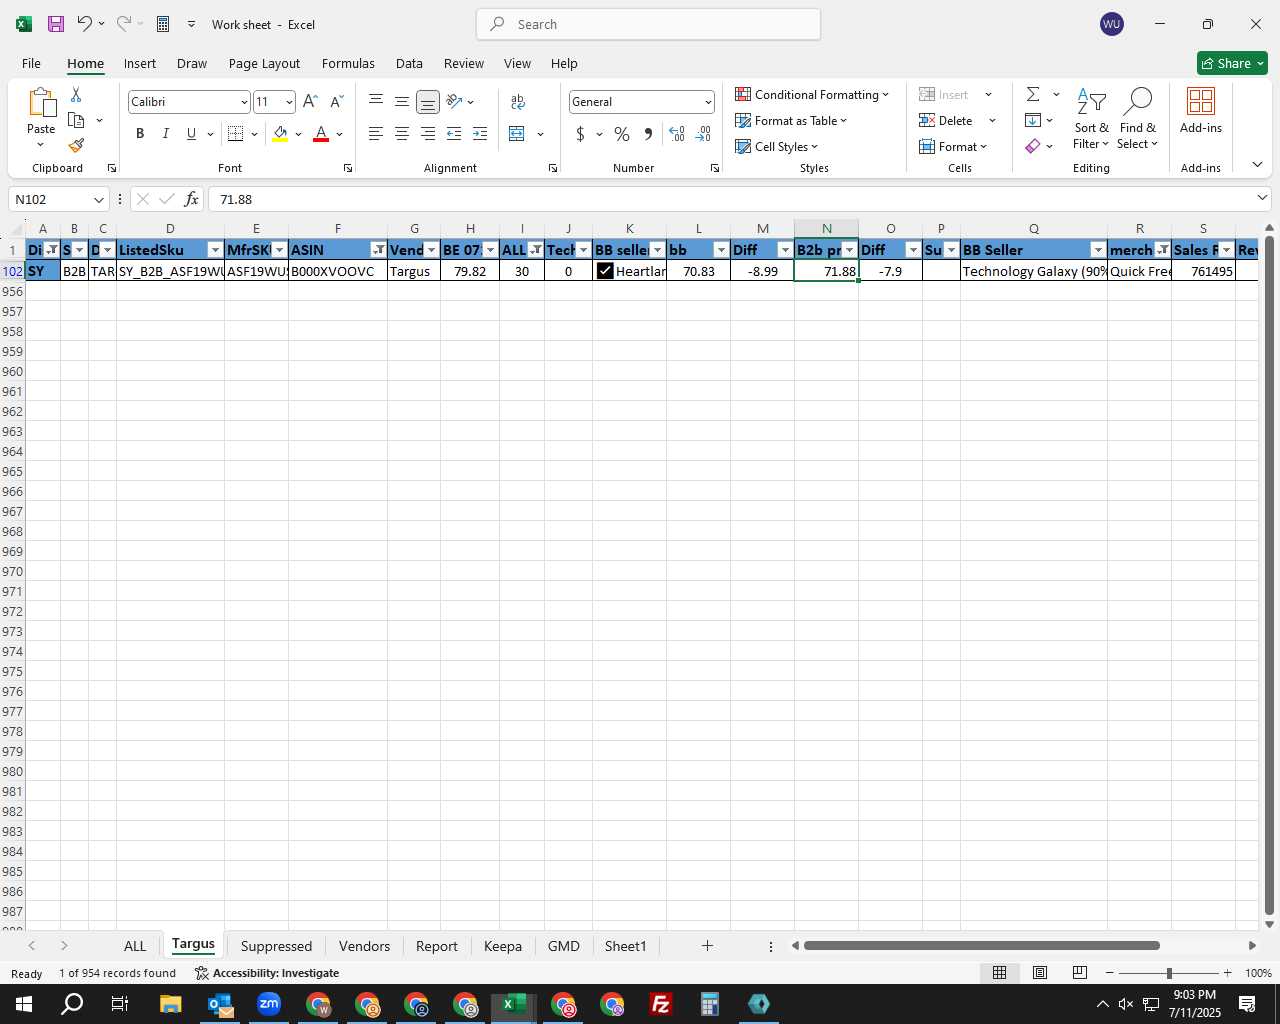Toggle Top Align button

point(376,101)
